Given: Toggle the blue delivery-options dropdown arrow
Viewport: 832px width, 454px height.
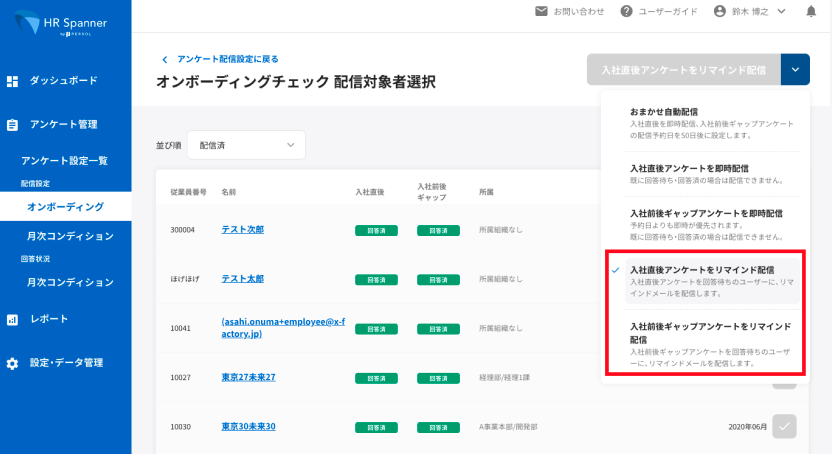Looking at the screenshot, I should pos(795,70).
